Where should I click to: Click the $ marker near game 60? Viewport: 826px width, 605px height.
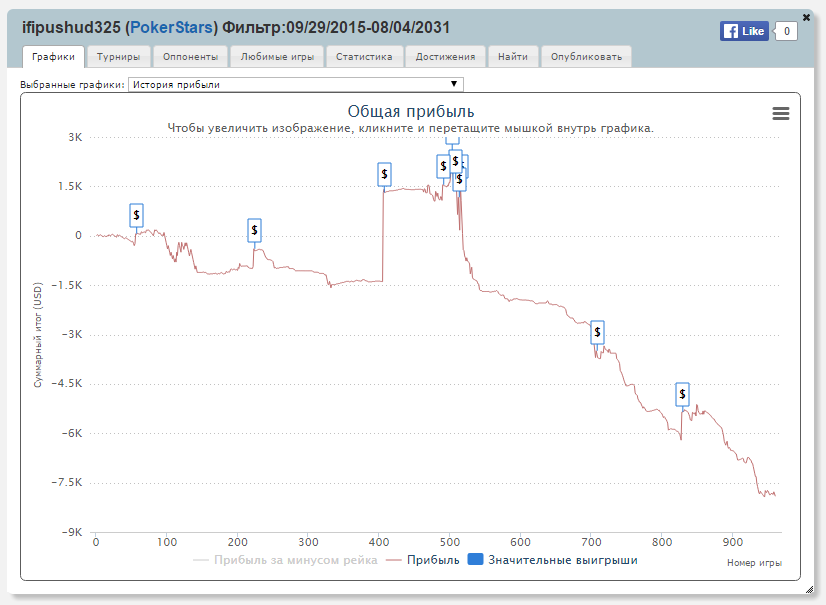(x=137, y=214)
